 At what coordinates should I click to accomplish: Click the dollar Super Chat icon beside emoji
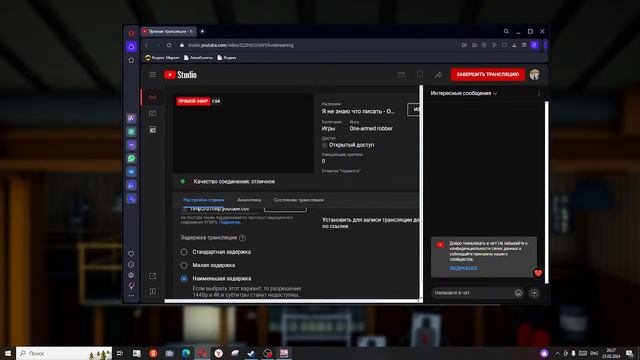coord(534,293)
